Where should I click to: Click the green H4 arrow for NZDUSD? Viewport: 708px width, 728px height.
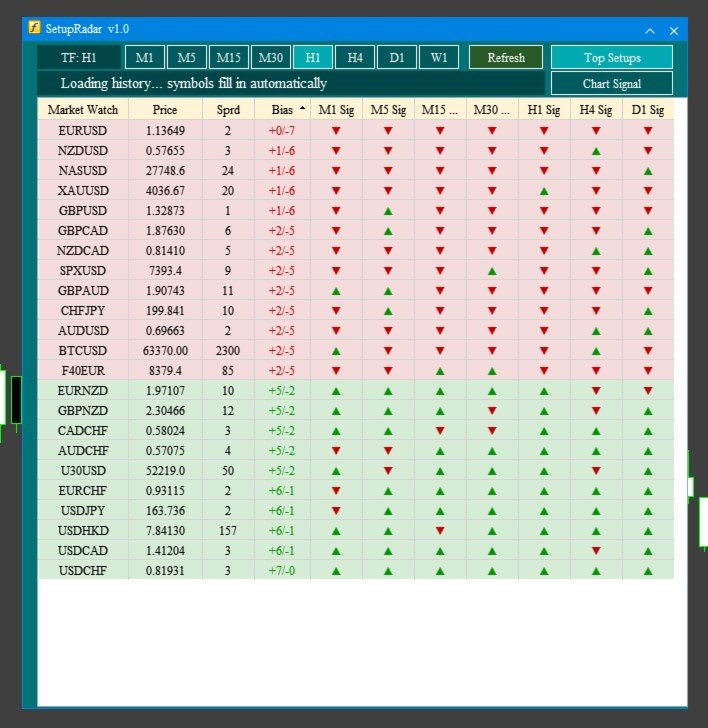tap(596, 151)
